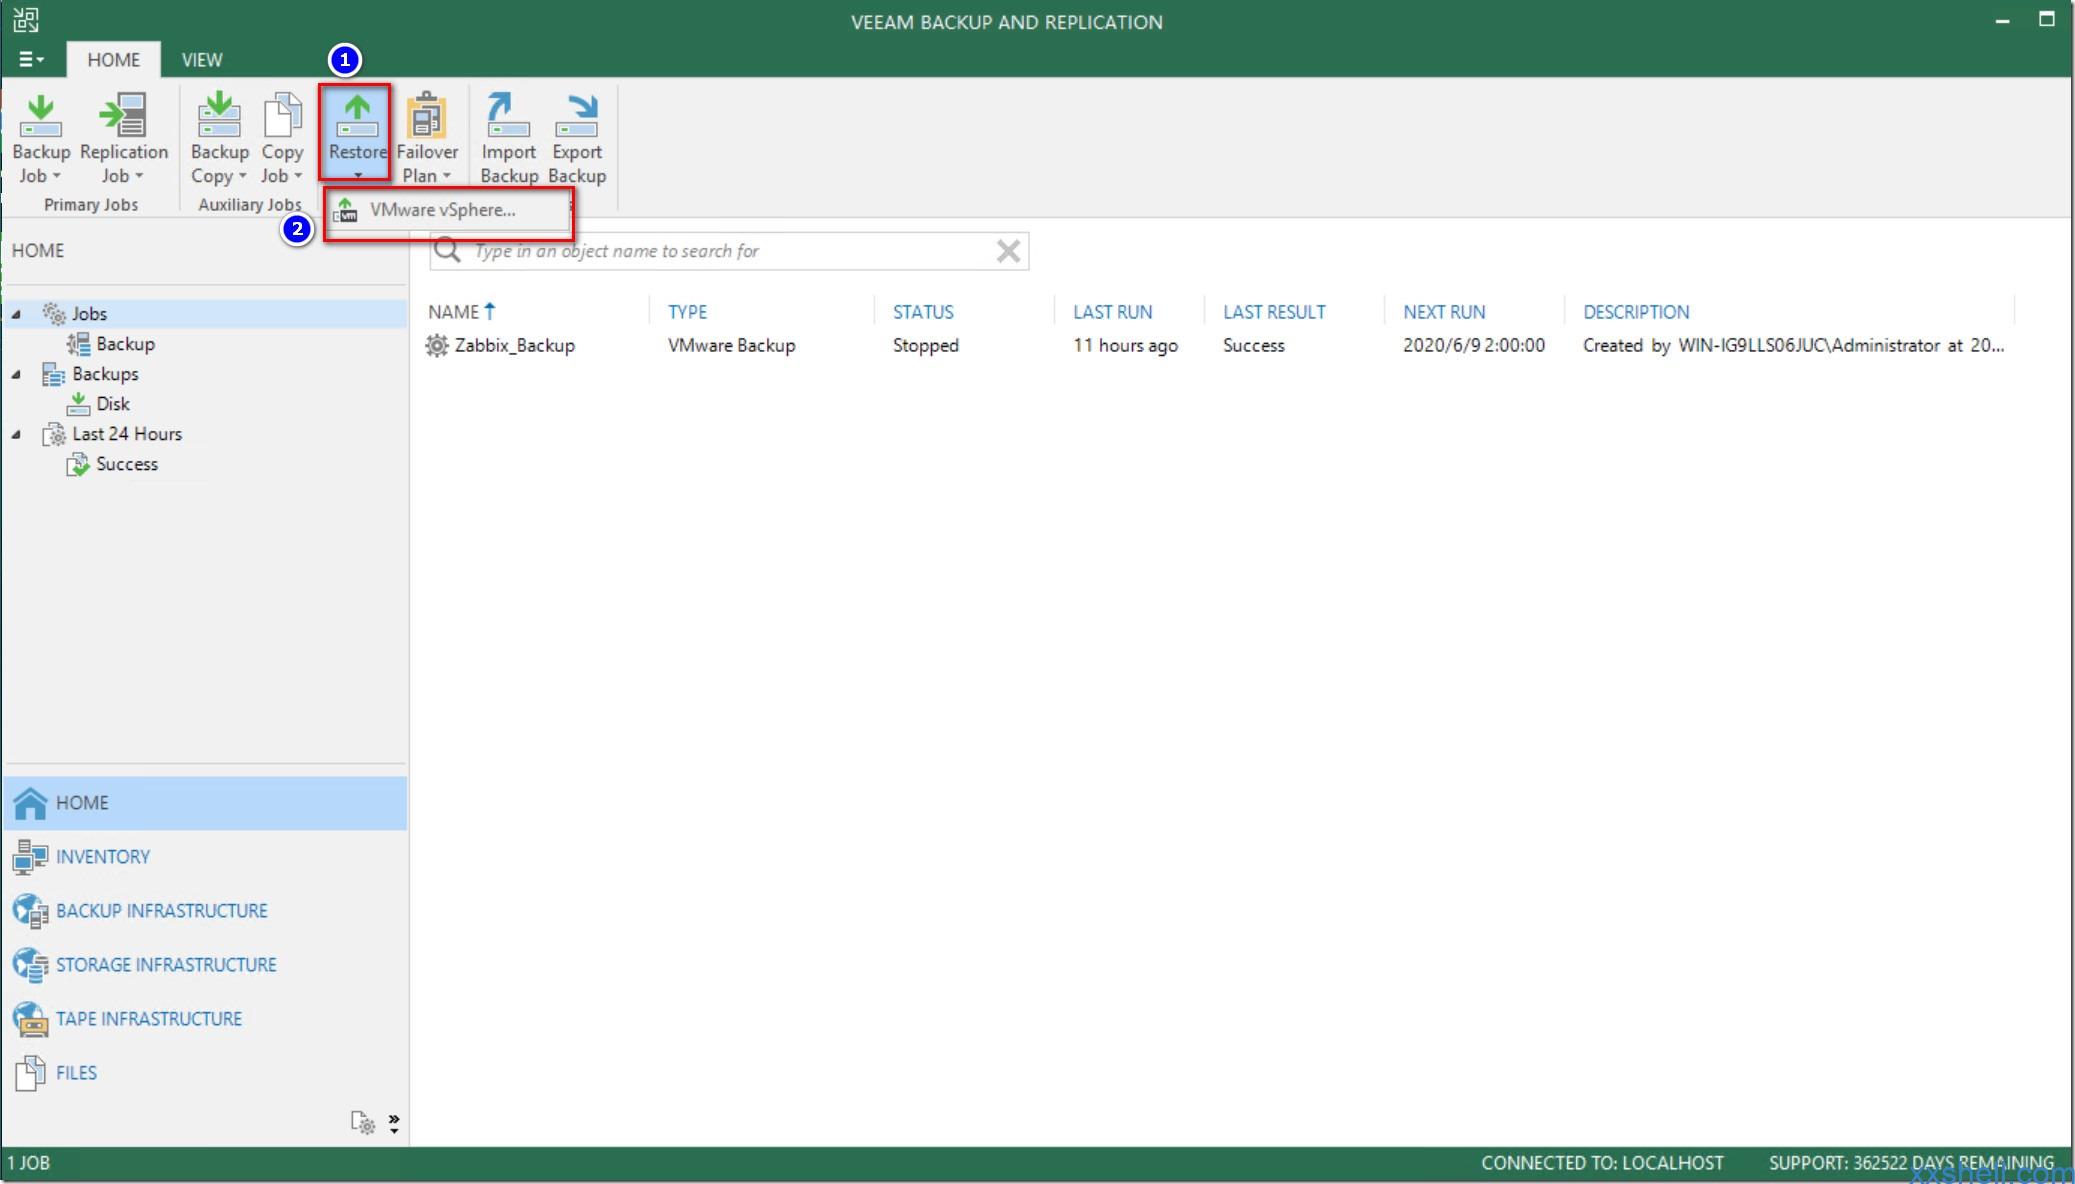The height and width of the screenshot is (1184, 2075).
Task: Select the Zabbix_Backup job row
Action: point(1218,346)
